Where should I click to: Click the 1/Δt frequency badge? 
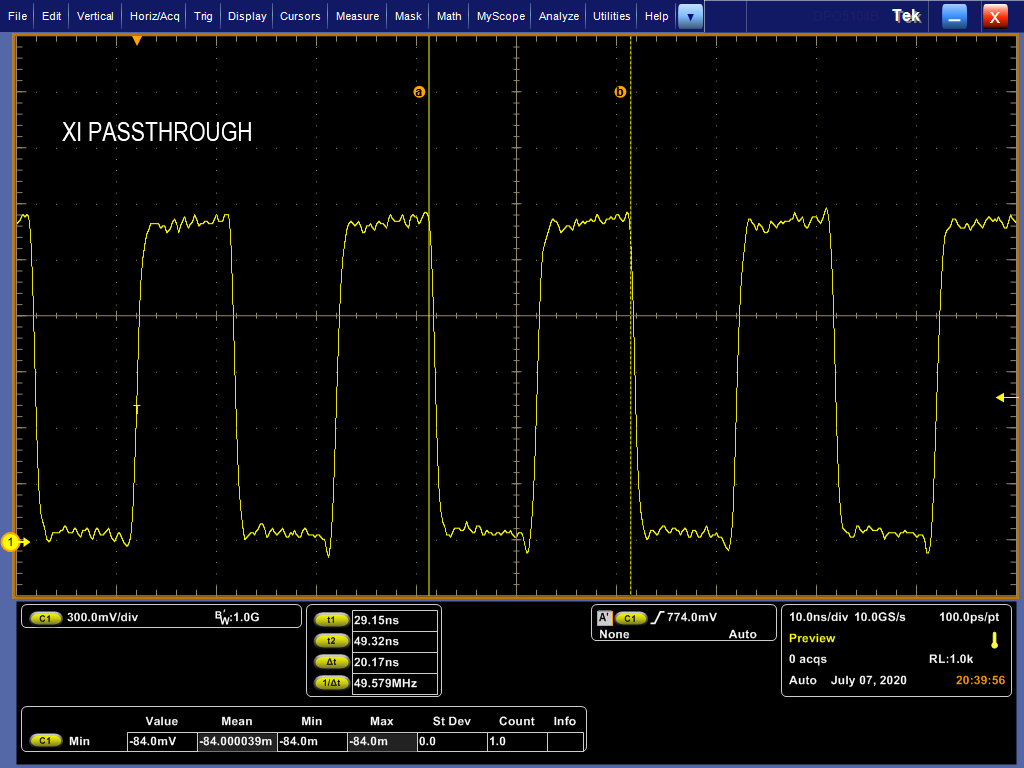331,682
